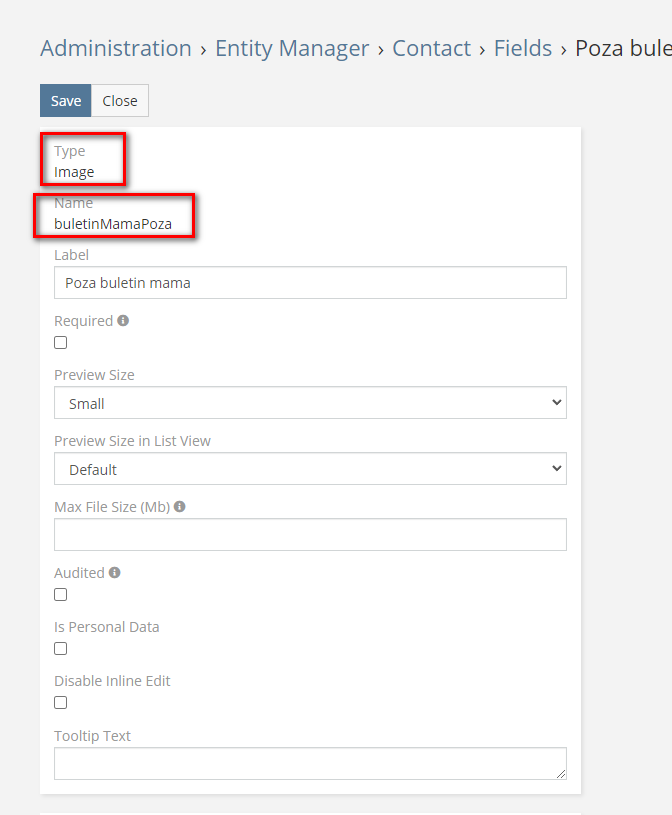Screen dimensions: 672x815
Task: Open the Preview Size dropdown
Action: pyautogui.click(x=310, y=403)
